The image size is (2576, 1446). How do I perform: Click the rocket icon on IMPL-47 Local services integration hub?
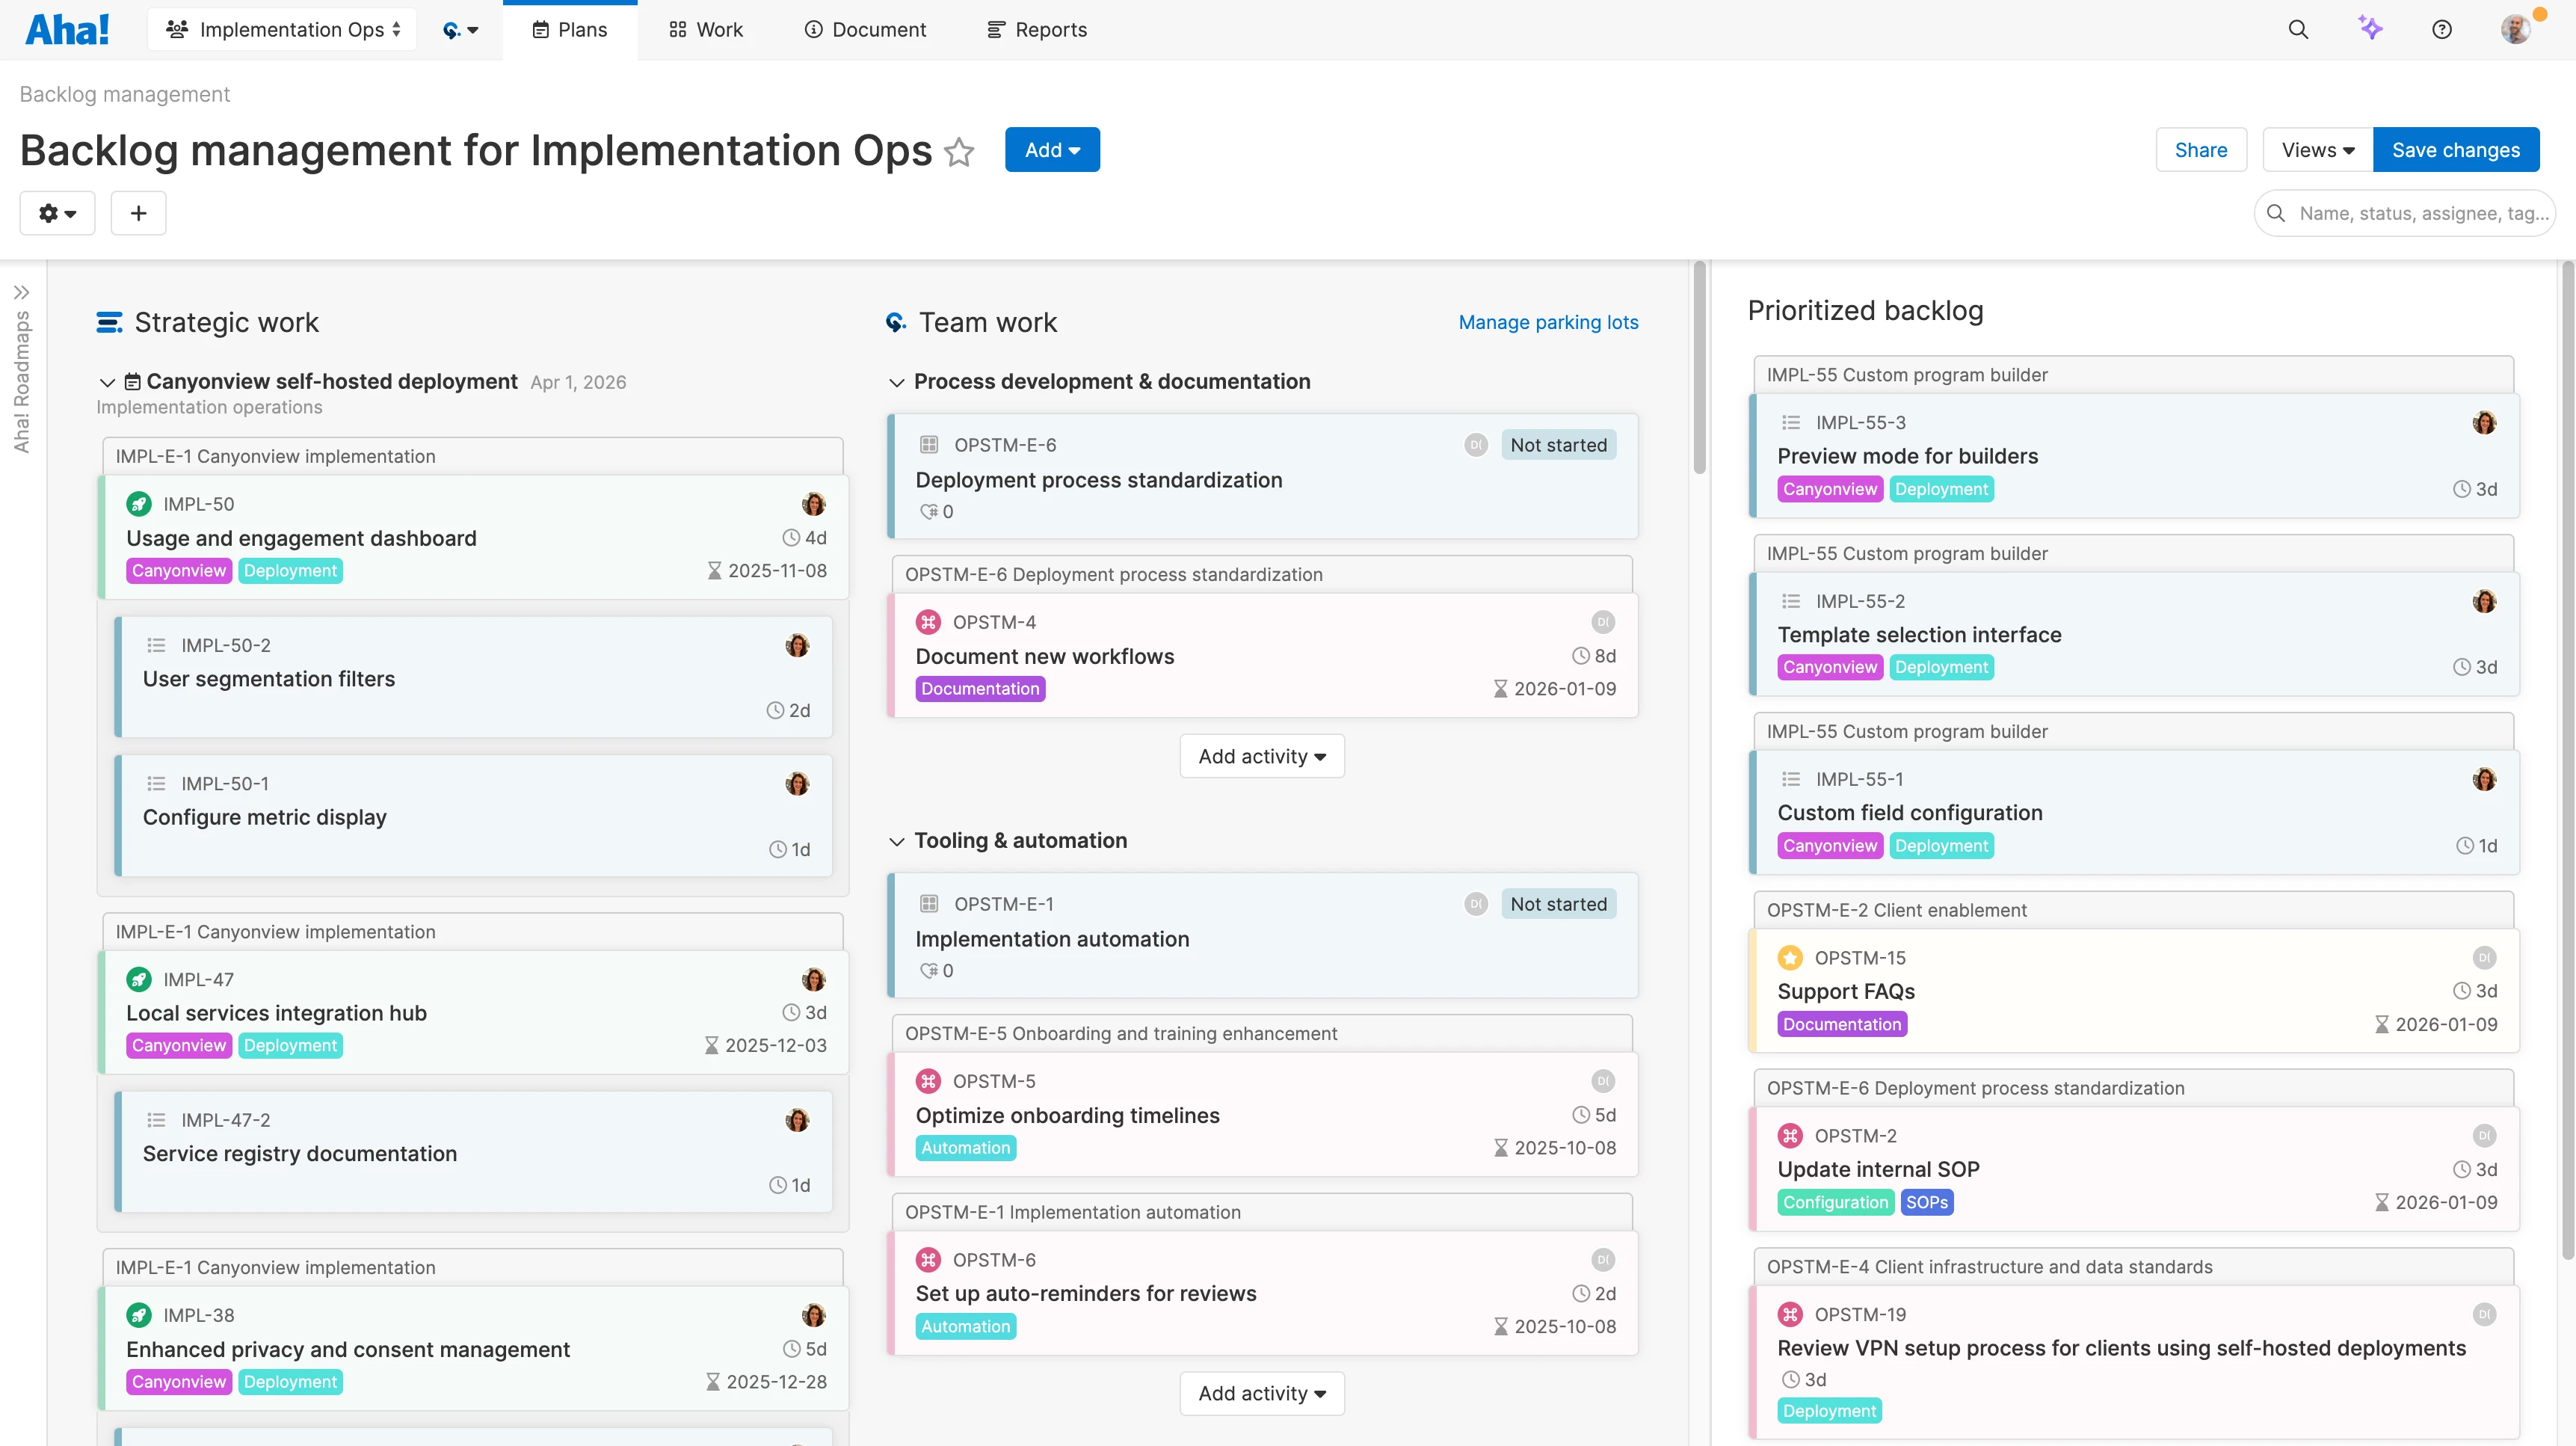pyautogui.click(x=139, y=979)
